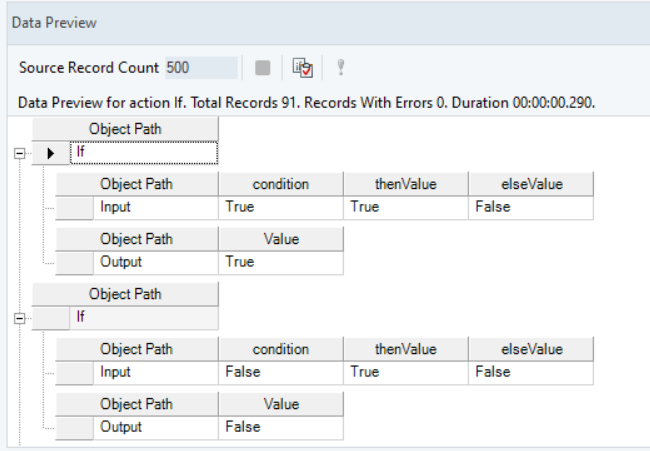Click condition column header in first record
This screenshot has width=650, height=451.
[x=281, y=184]
